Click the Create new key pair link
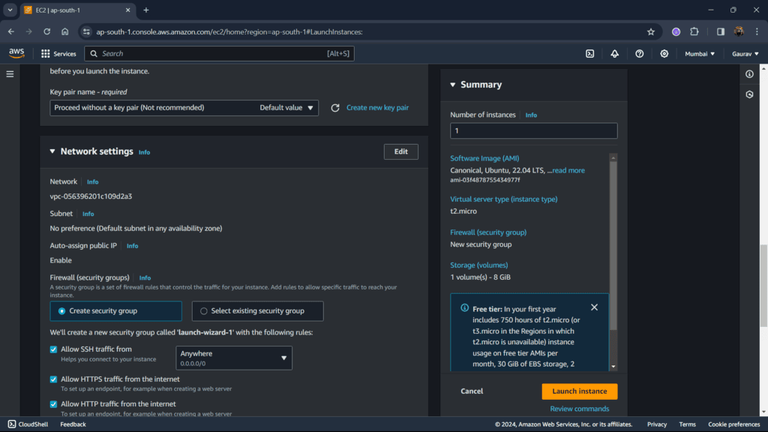This screenshot has width=768, height=432. tap(378, 108)
